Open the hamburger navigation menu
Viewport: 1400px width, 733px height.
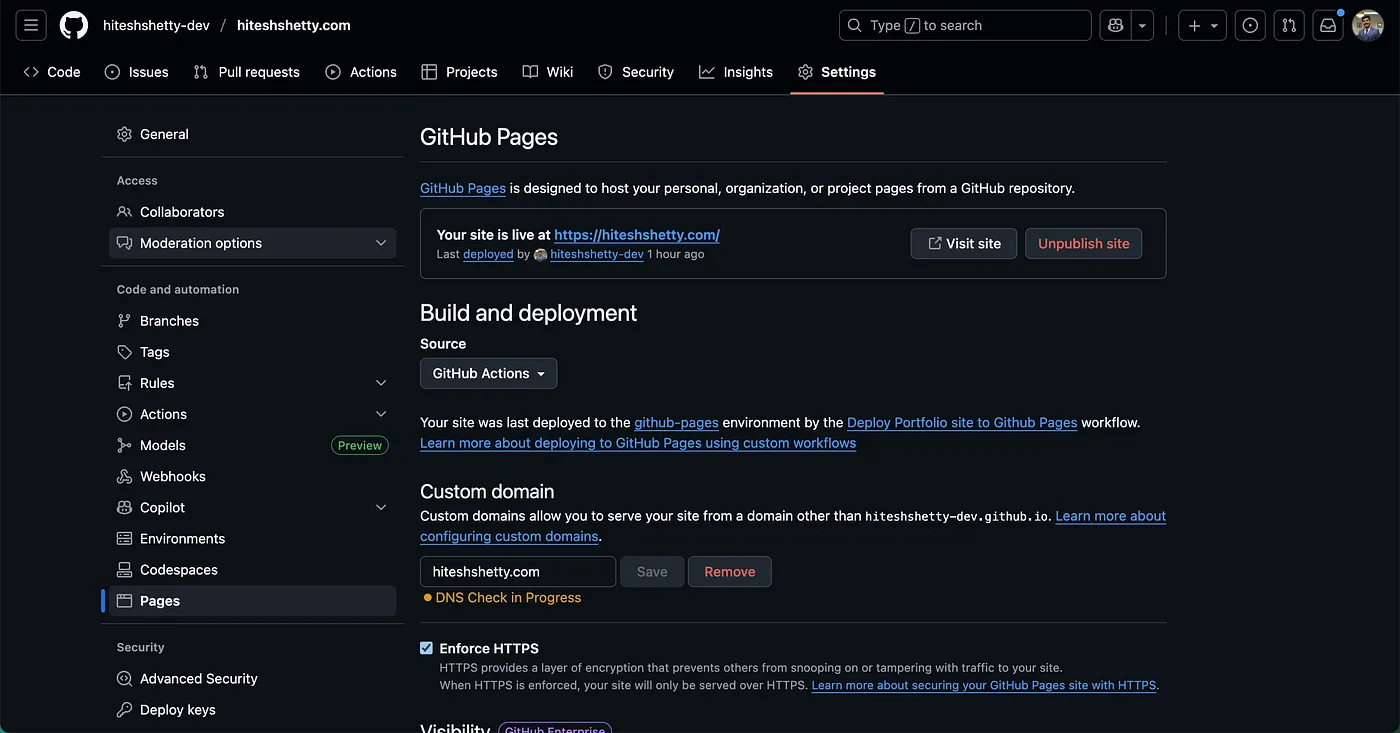click(x=31, y=25)
